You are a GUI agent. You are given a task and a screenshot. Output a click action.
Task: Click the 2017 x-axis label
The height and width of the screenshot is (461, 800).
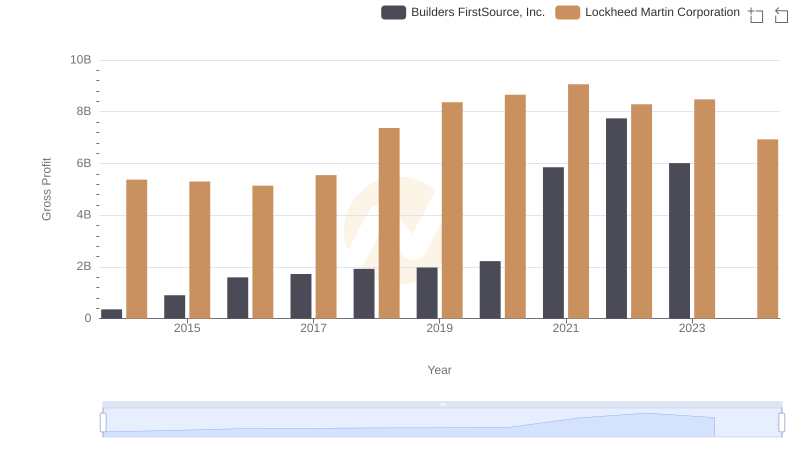313,328
